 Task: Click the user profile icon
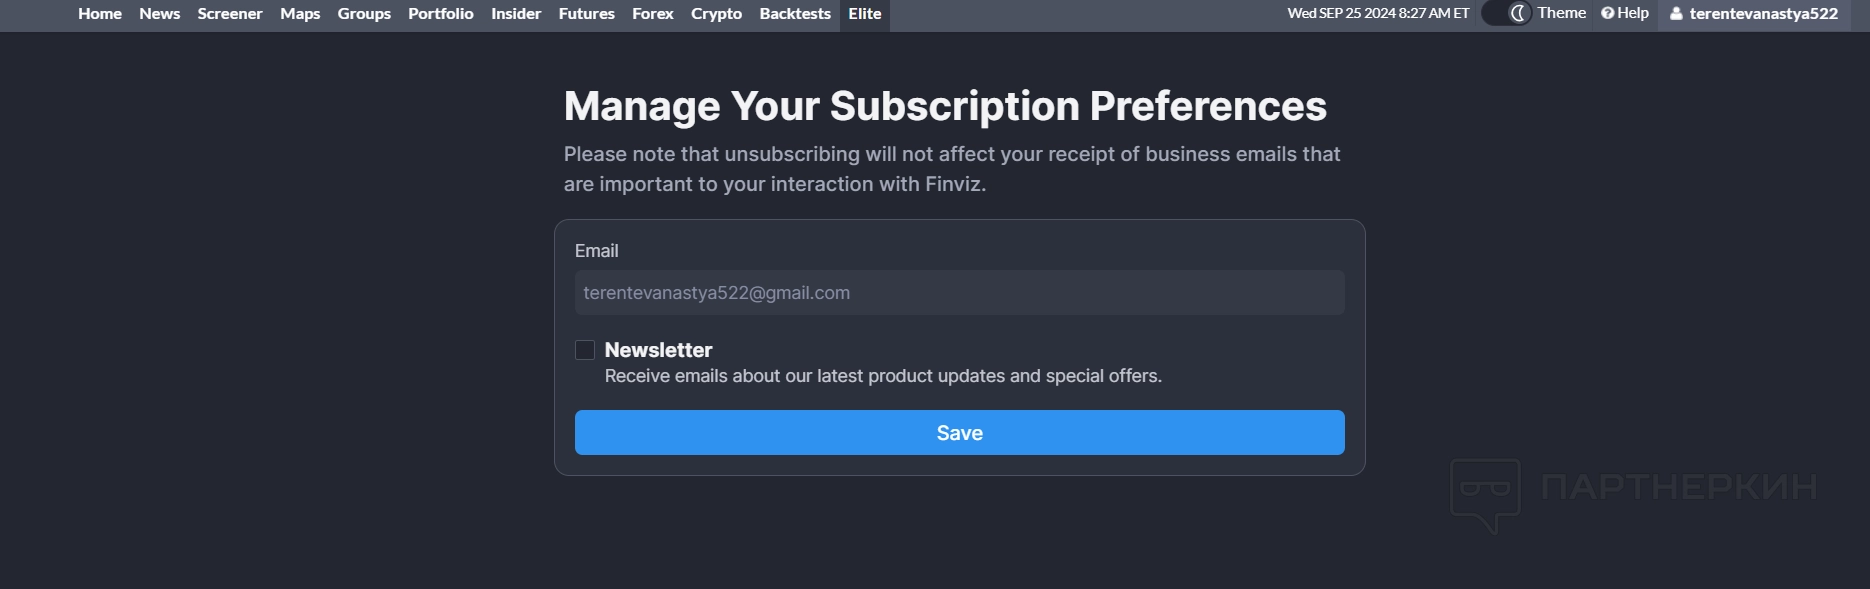[1676, 14]
